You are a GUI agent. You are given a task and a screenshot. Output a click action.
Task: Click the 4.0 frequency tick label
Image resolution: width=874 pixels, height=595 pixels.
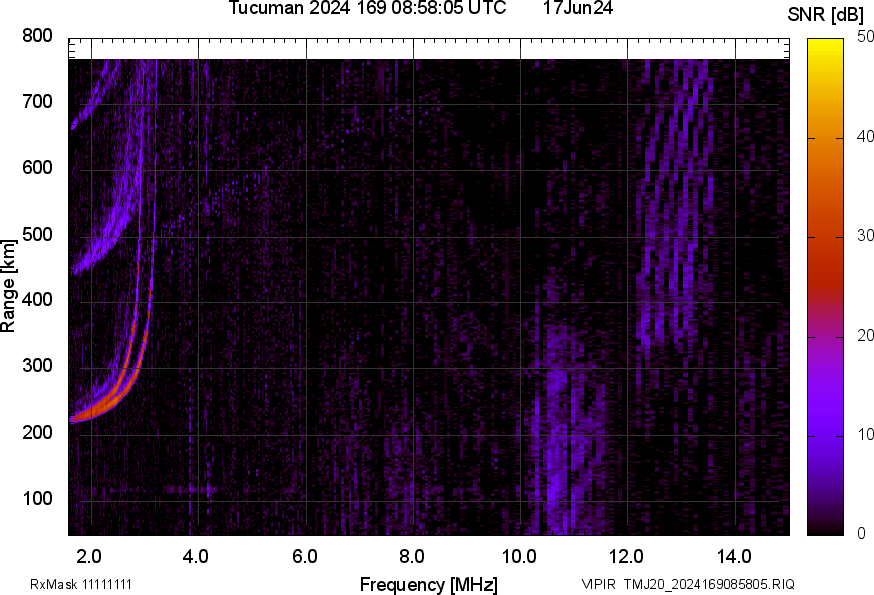tap(196, 557)
